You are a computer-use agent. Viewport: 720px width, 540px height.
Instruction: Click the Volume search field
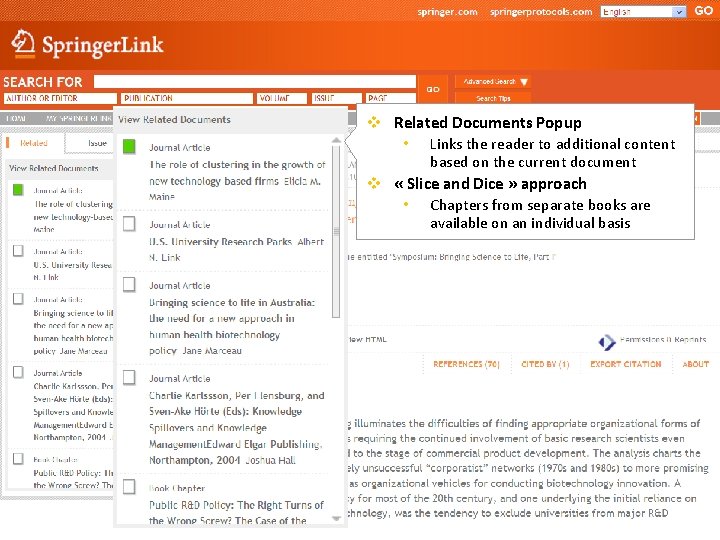(x=282, y=98)
